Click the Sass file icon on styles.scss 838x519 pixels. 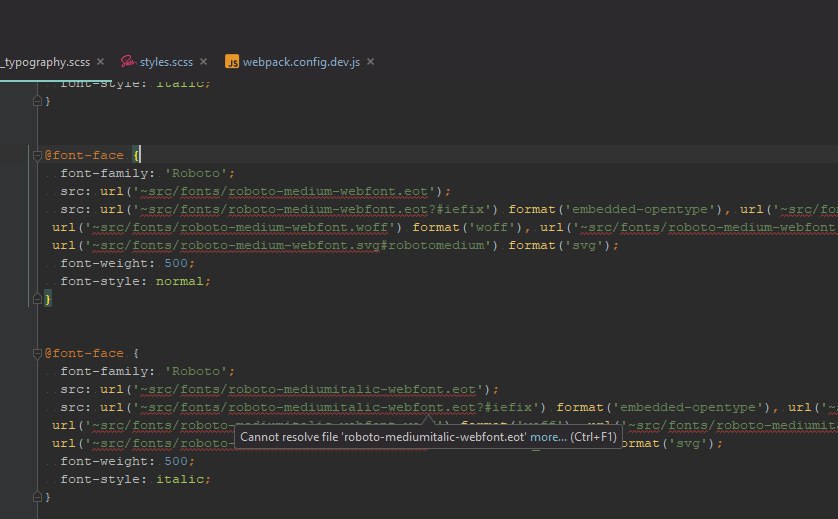[x=128, y=61]
